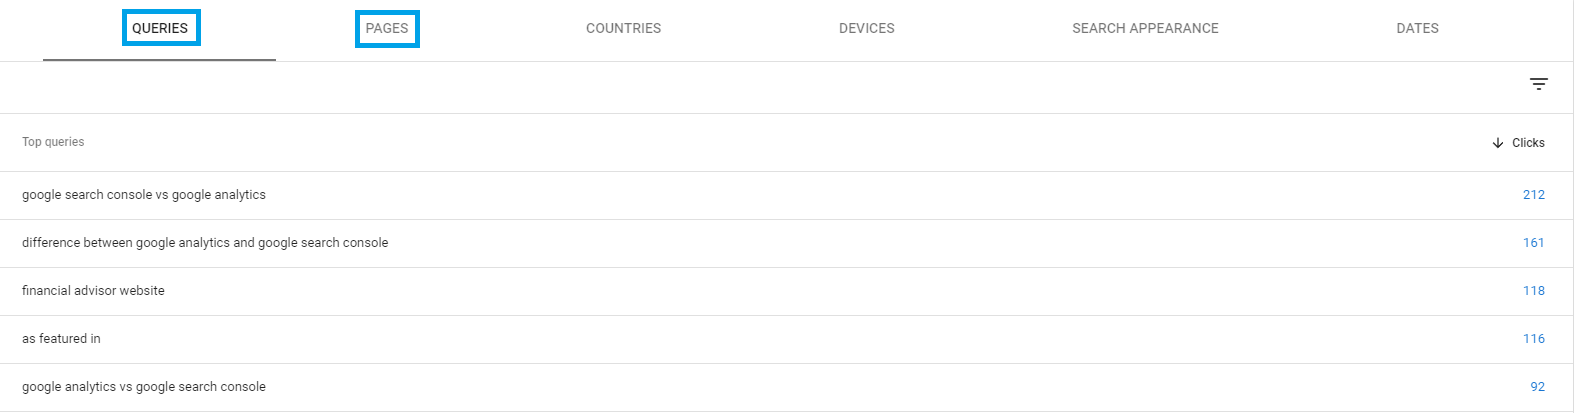
Task: Click the 161 clicks value
Action: pos(1533,243)
